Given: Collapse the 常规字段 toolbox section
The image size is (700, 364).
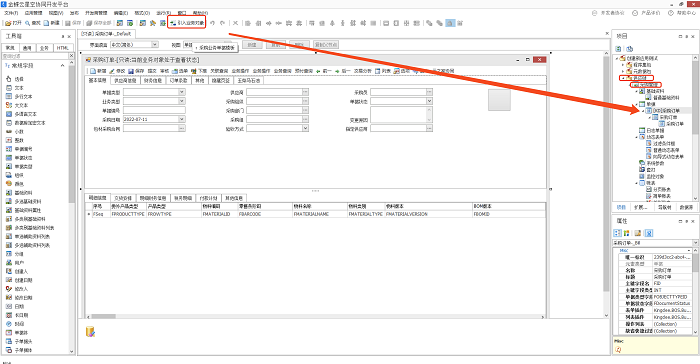Looking at the screenshot, I should (x=62, y=66).
